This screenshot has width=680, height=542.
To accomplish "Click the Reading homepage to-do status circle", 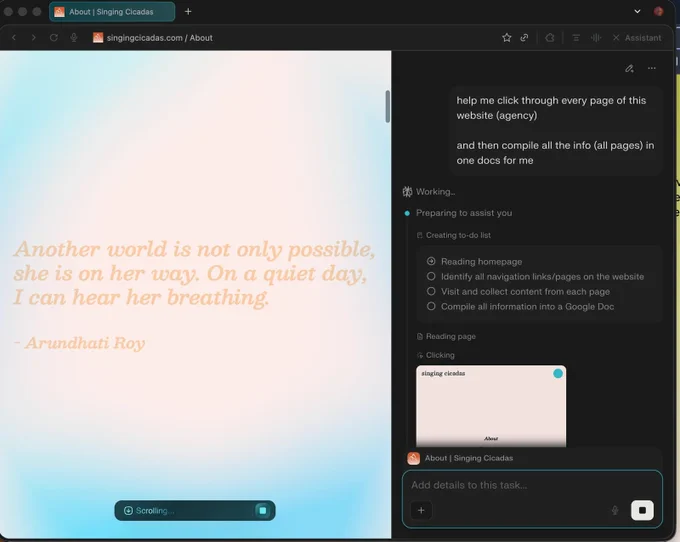I will tap(431, 261).
